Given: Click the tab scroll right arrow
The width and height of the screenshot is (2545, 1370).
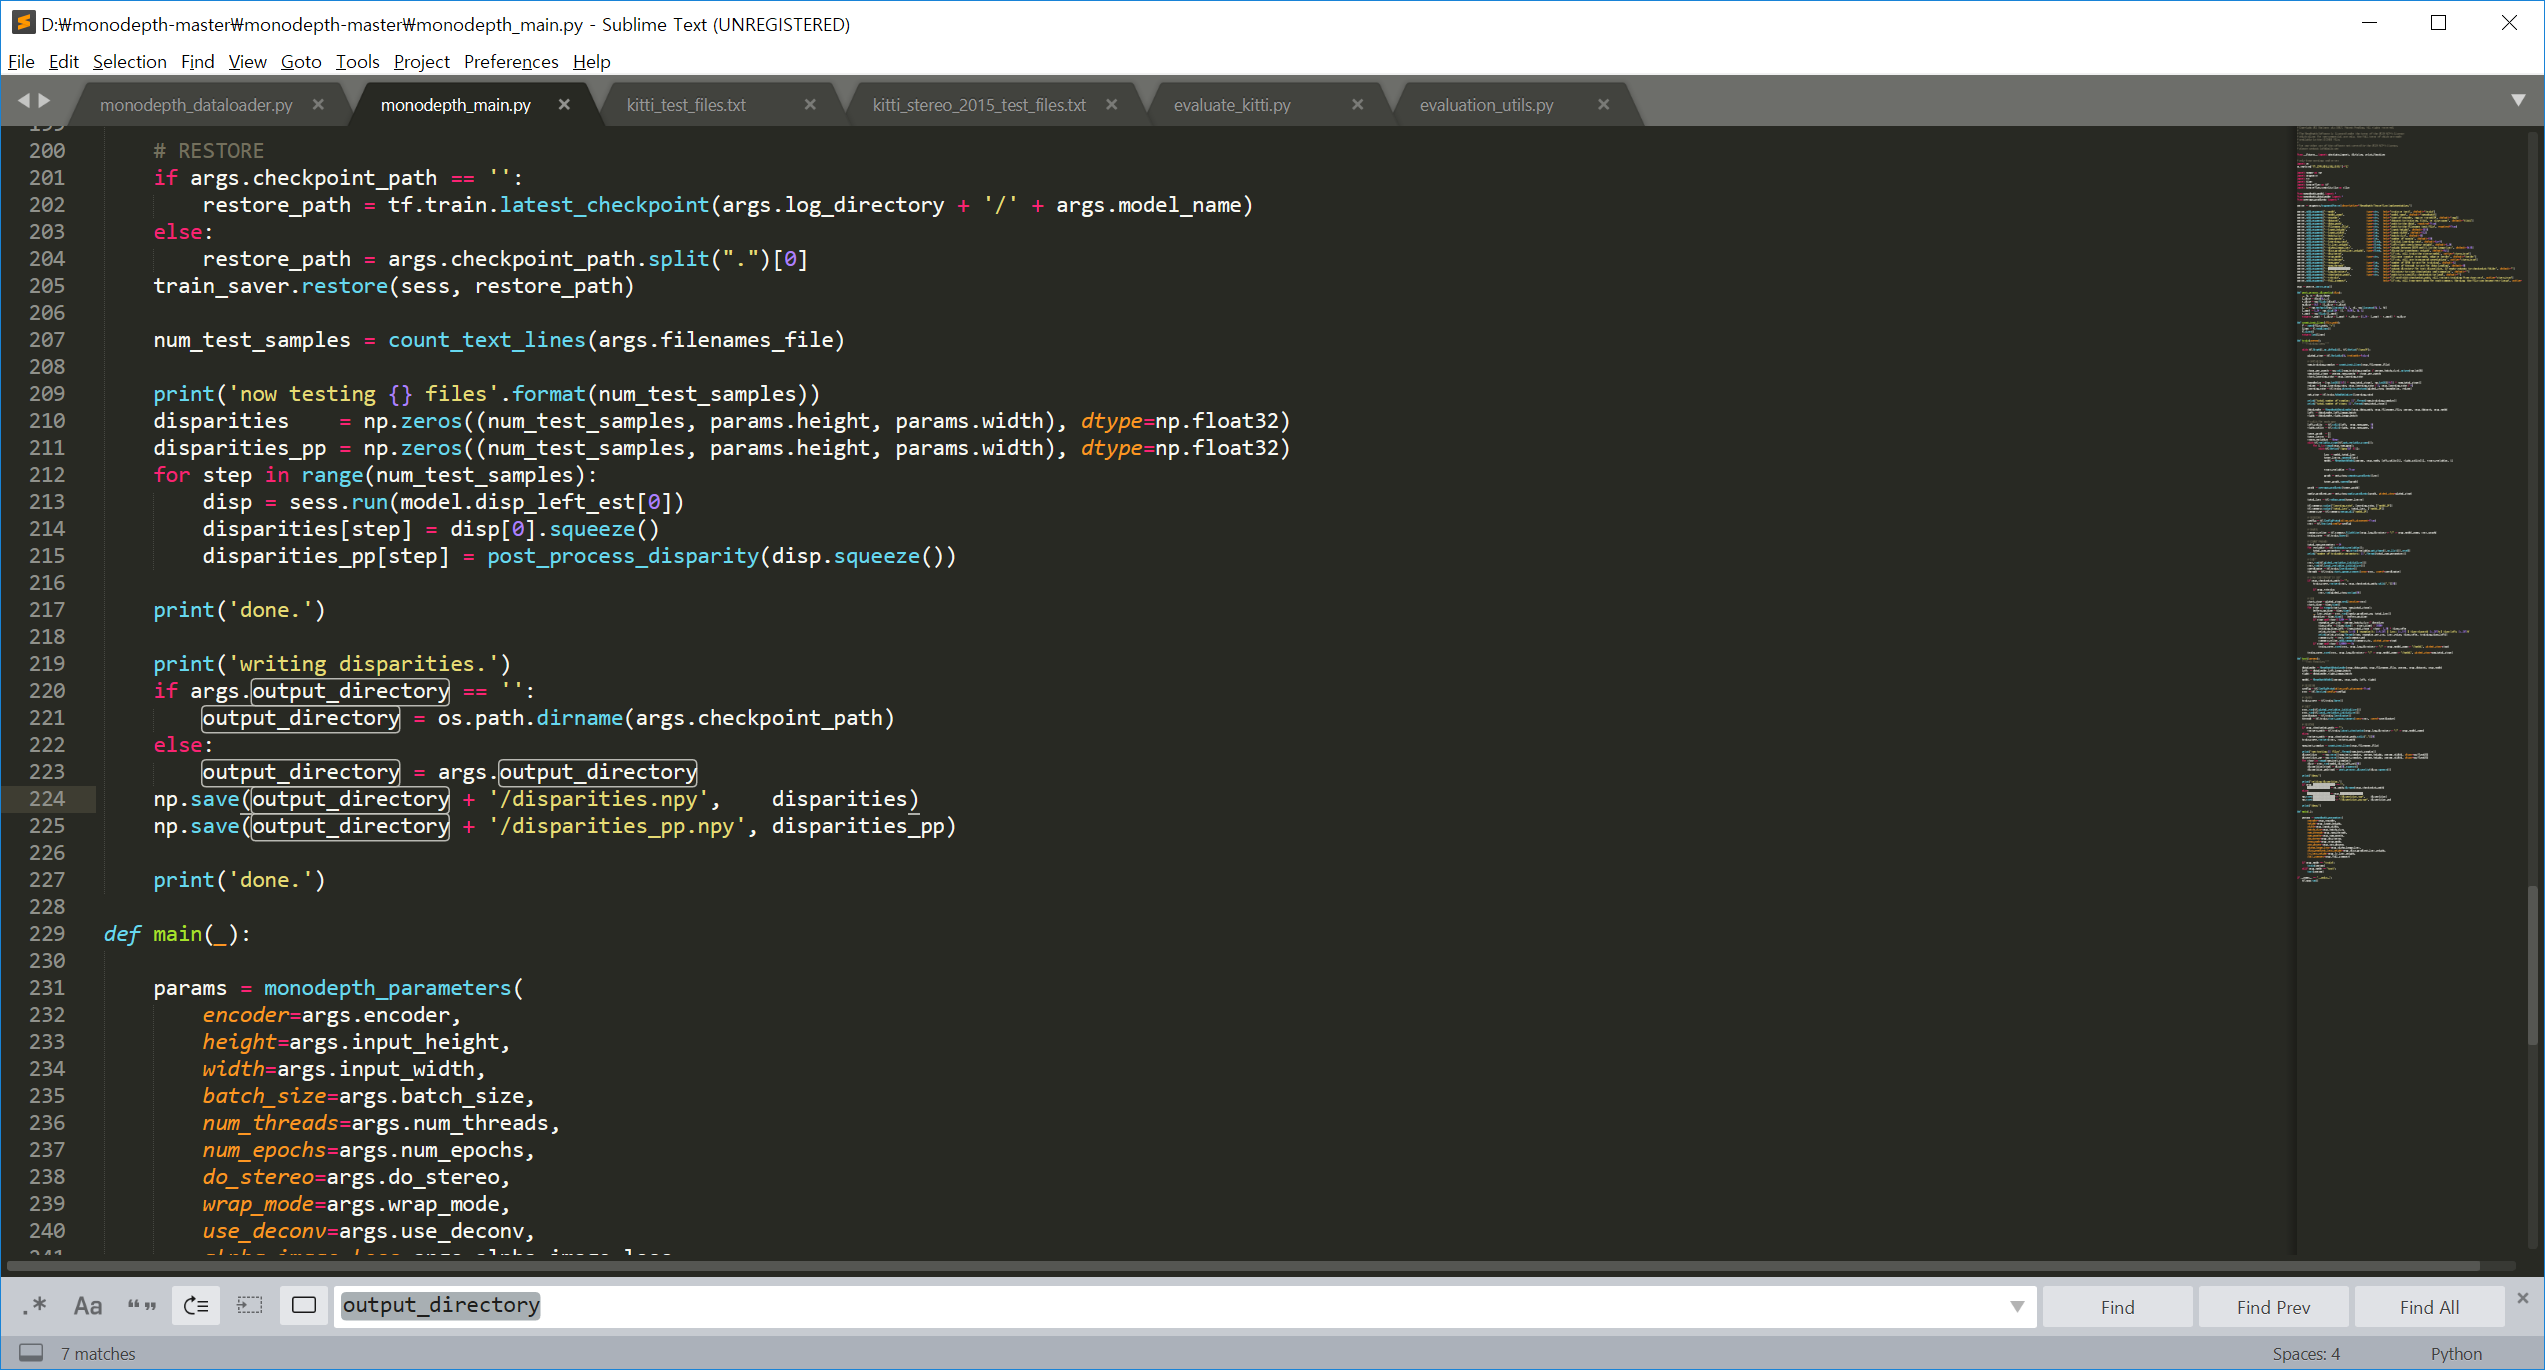Looking at the screenshot, I should click(44, 100).
